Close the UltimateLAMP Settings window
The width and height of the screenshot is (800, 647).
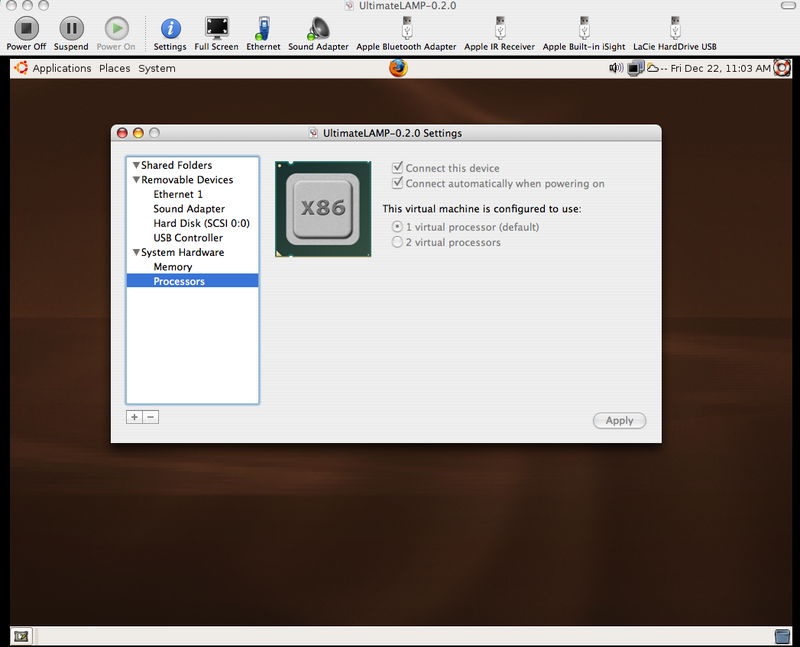[x=122, y=133]
